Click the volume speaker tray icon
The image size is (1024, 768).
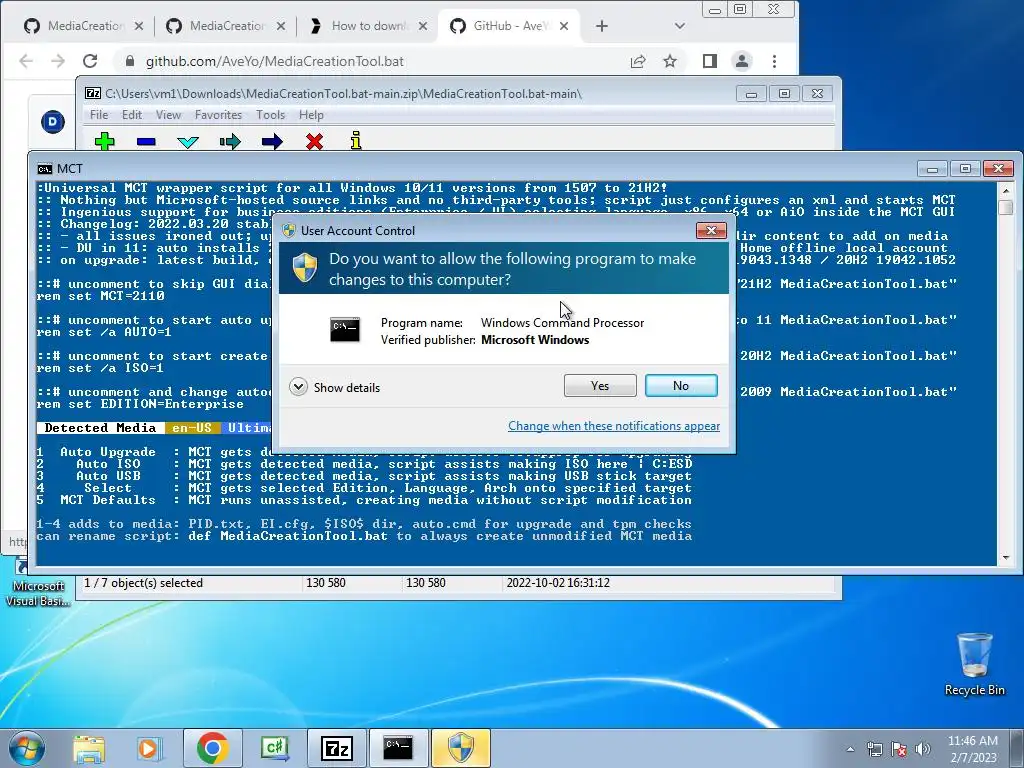(x=923, y=749)
